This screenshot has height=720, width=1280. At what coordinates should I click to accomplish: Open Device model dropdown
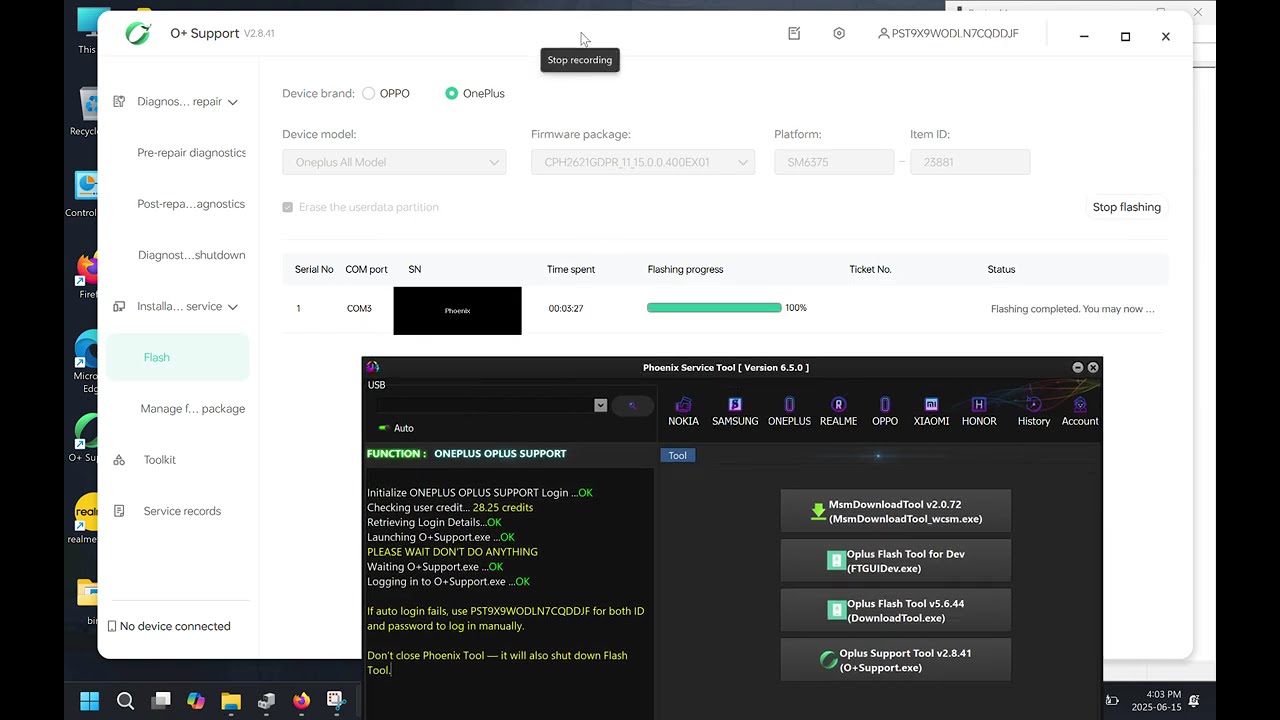coord(394,162)
